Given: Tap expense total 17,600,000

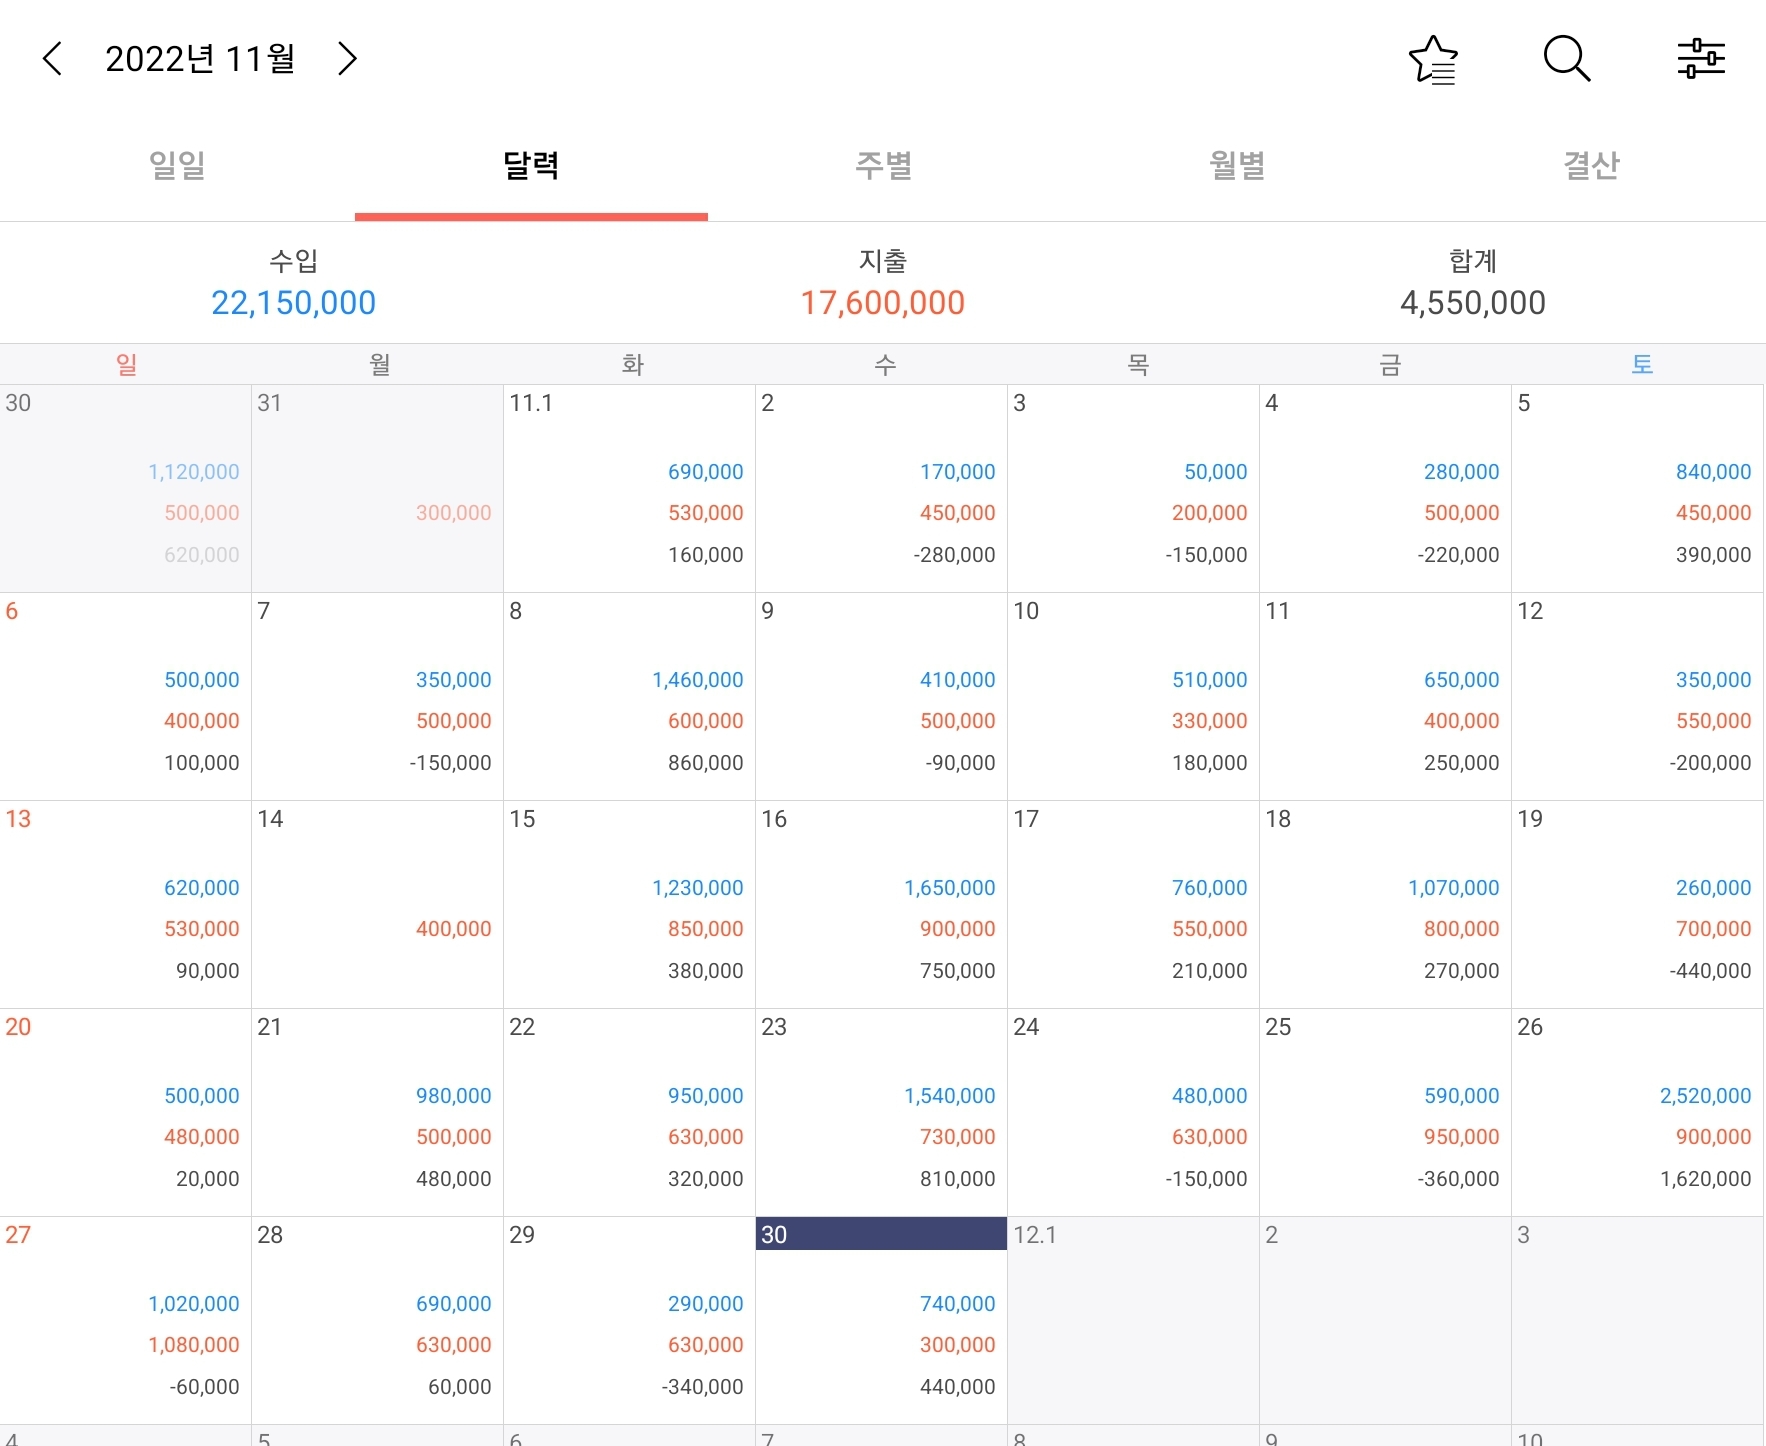Looking at the screenshot, I should coord(882,302).
